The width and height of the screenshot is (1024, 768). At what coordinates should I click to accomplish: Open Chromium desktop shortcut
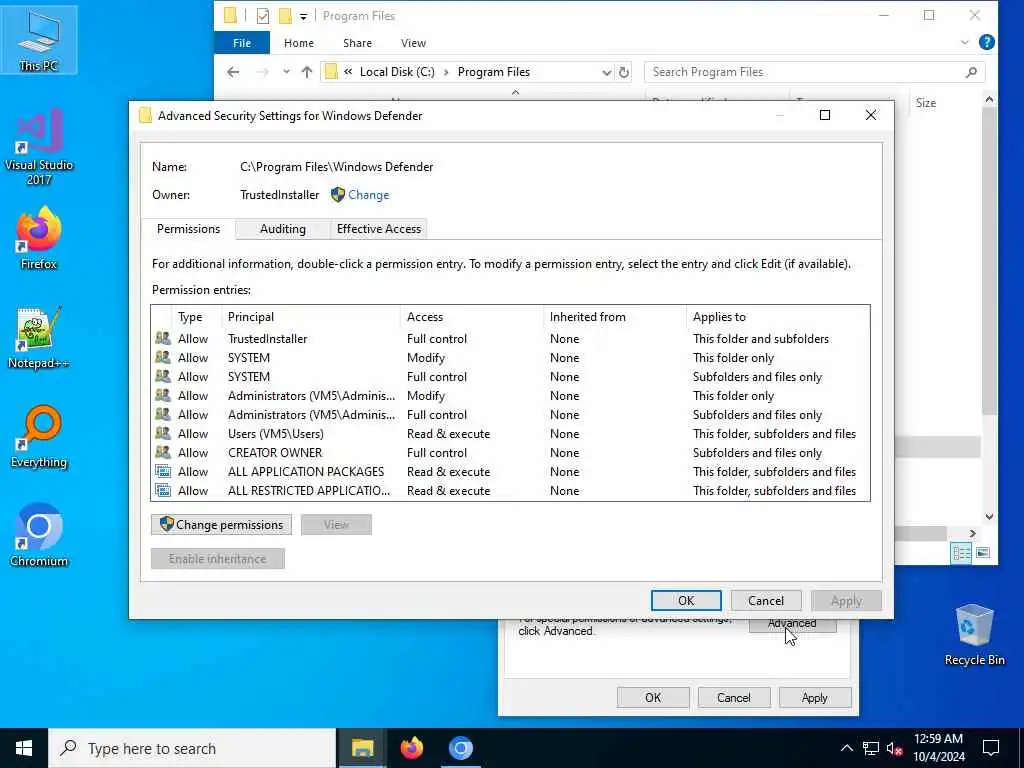click(x=39, y=536)
